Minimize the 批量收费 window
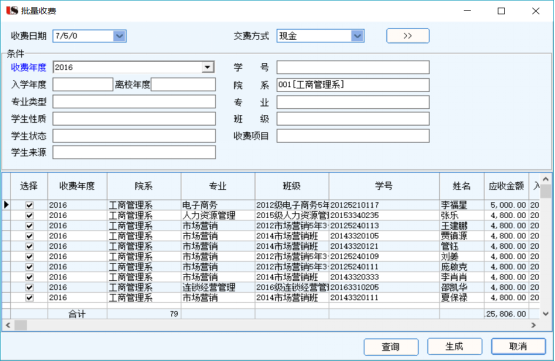 [x=467, y=11]
